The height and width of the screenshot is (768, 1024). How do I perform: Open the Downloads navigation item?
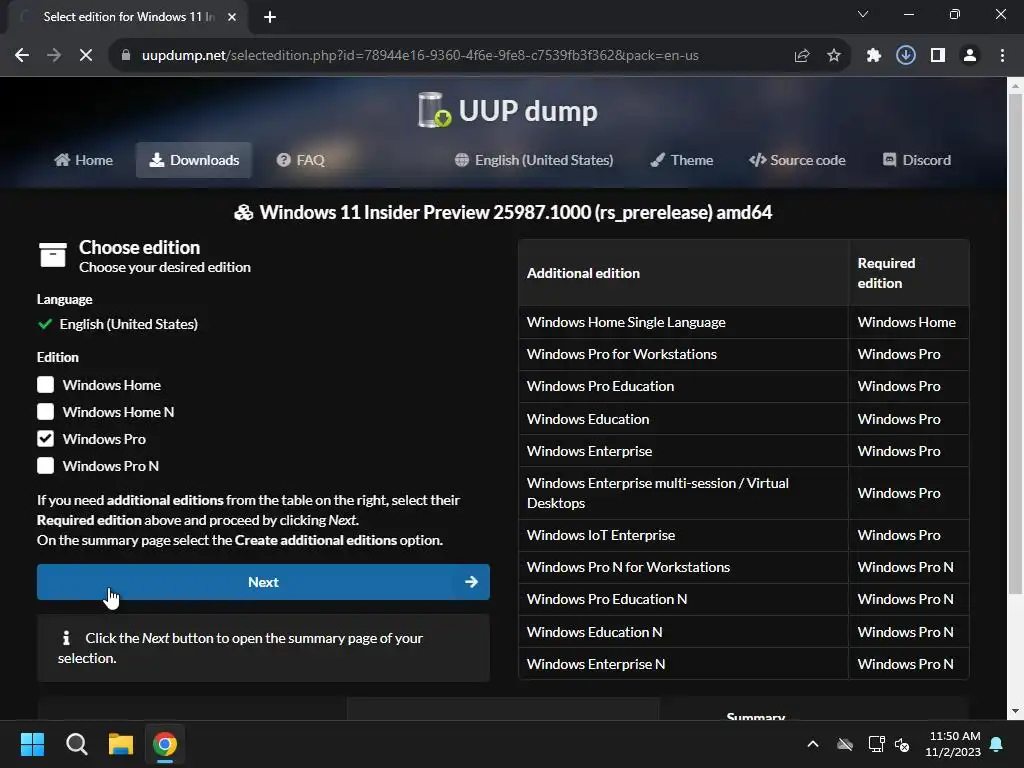(x=194, y=160)
